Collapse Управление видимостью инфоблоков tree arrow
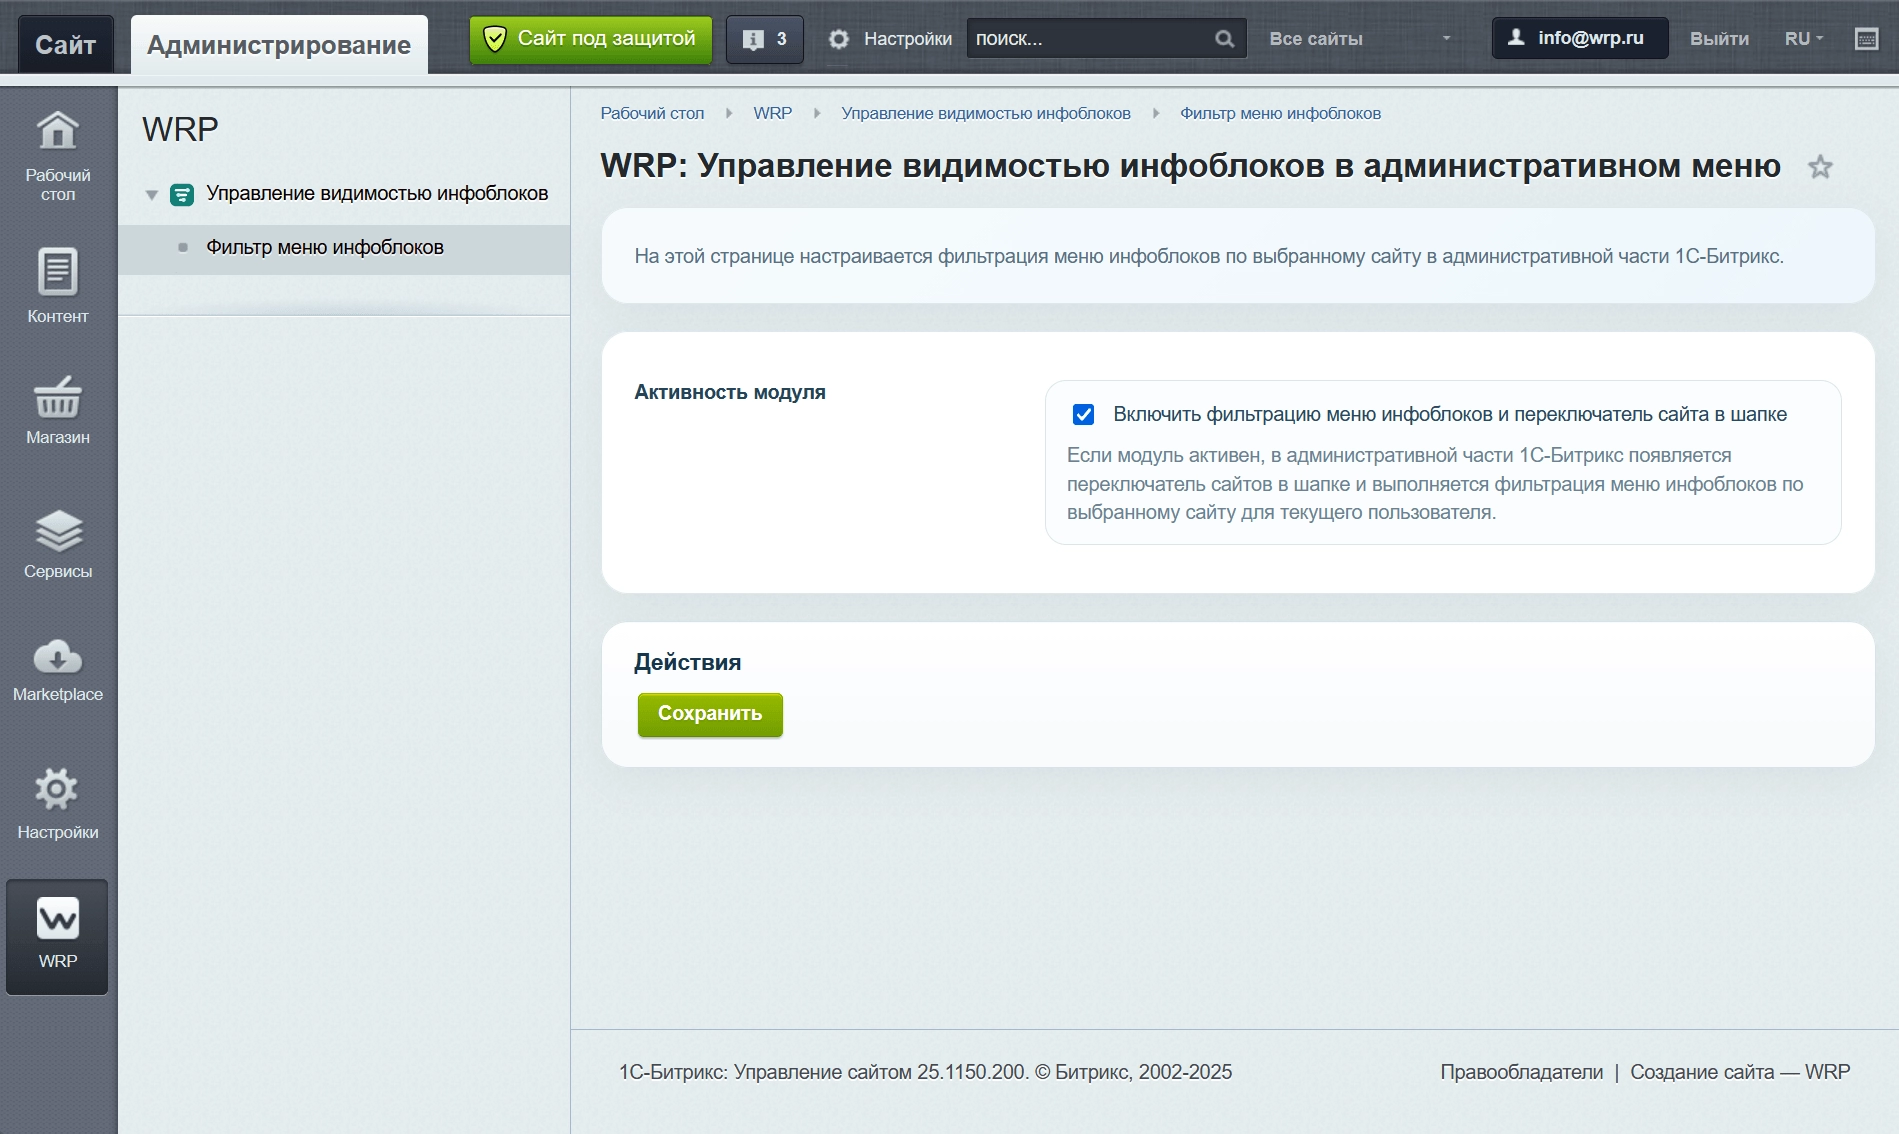Image resolution: width=1899 pixels, height=1134 pixels. pyautogui.click(x=152, y=195)
